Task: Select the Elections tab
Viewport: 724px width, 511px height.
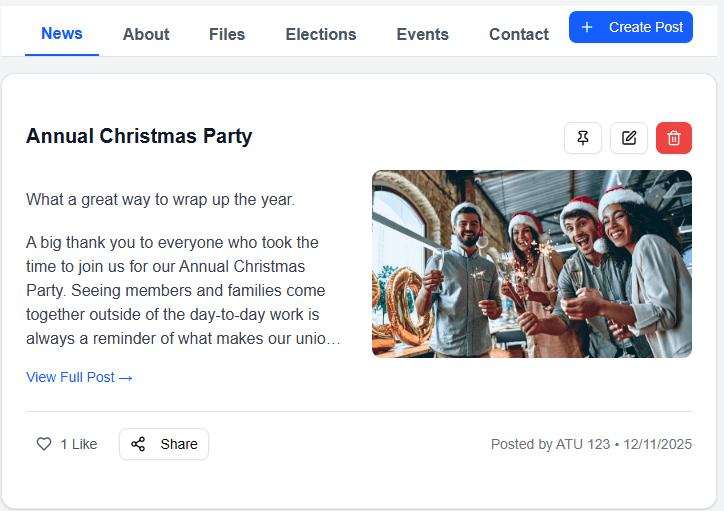Action: tap(321, 34)
